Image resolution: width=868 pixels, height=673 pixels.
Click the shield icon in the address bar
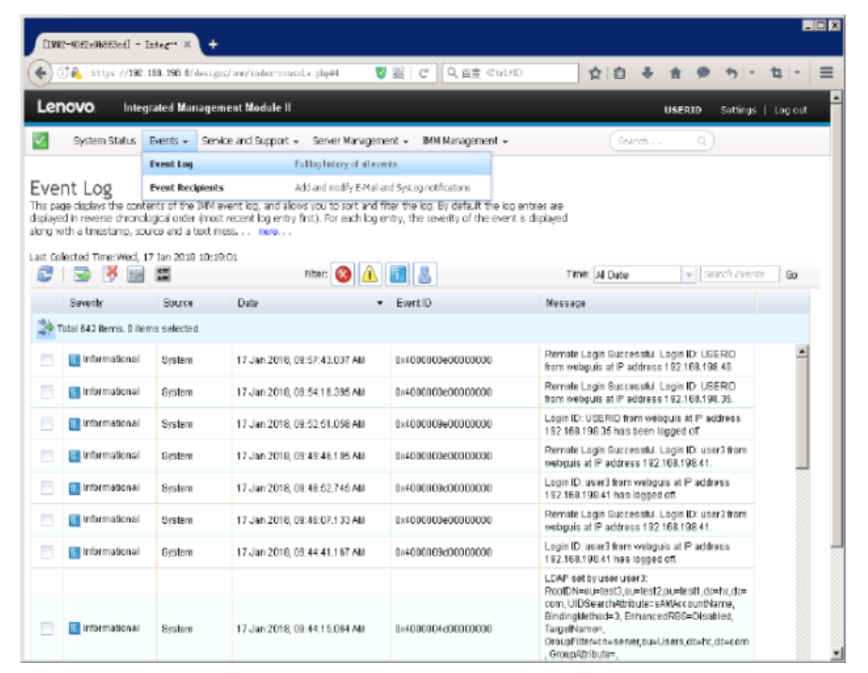380,73
